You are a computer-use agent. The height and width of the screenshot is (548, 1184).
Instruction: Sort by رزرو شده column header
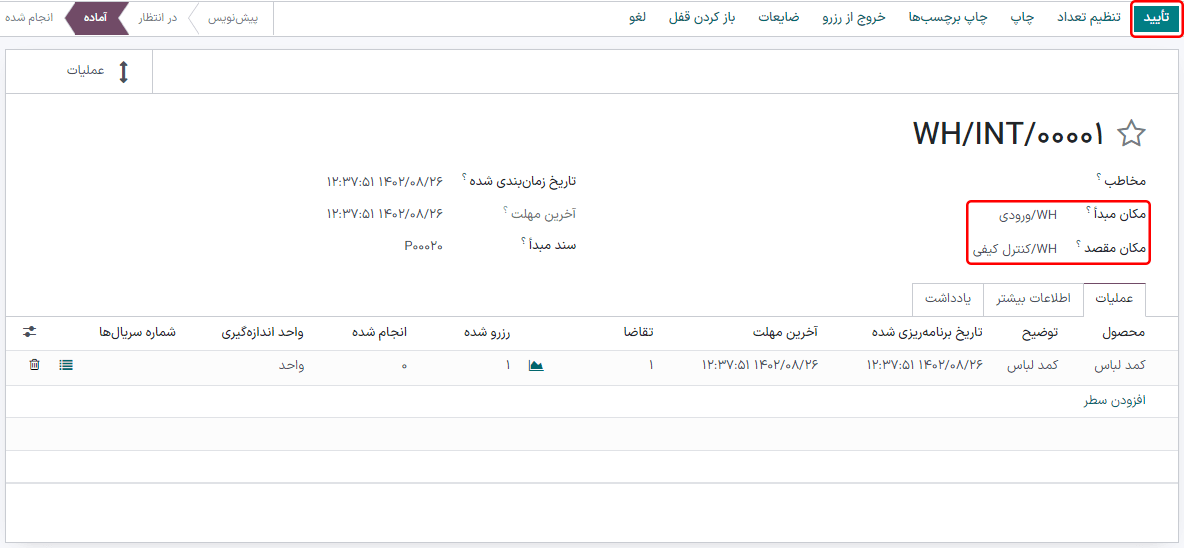tap(488, 332)
